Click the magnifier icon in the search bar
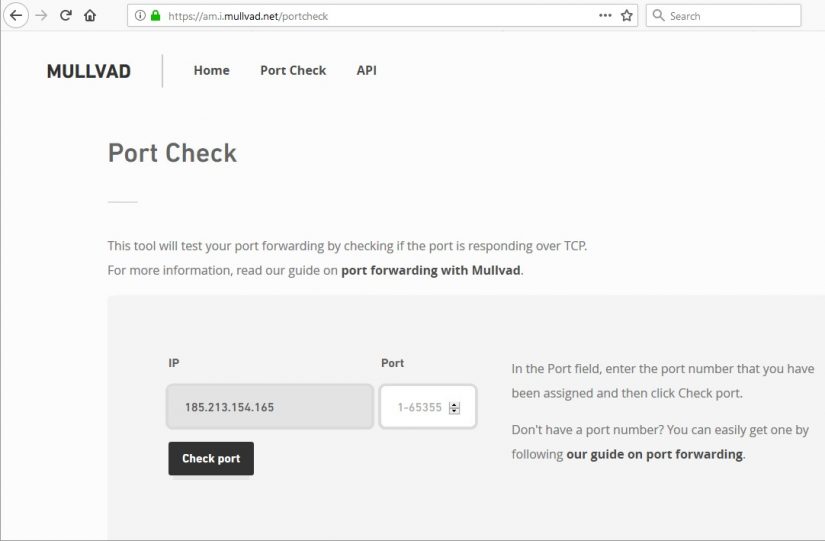 [658, 15]
